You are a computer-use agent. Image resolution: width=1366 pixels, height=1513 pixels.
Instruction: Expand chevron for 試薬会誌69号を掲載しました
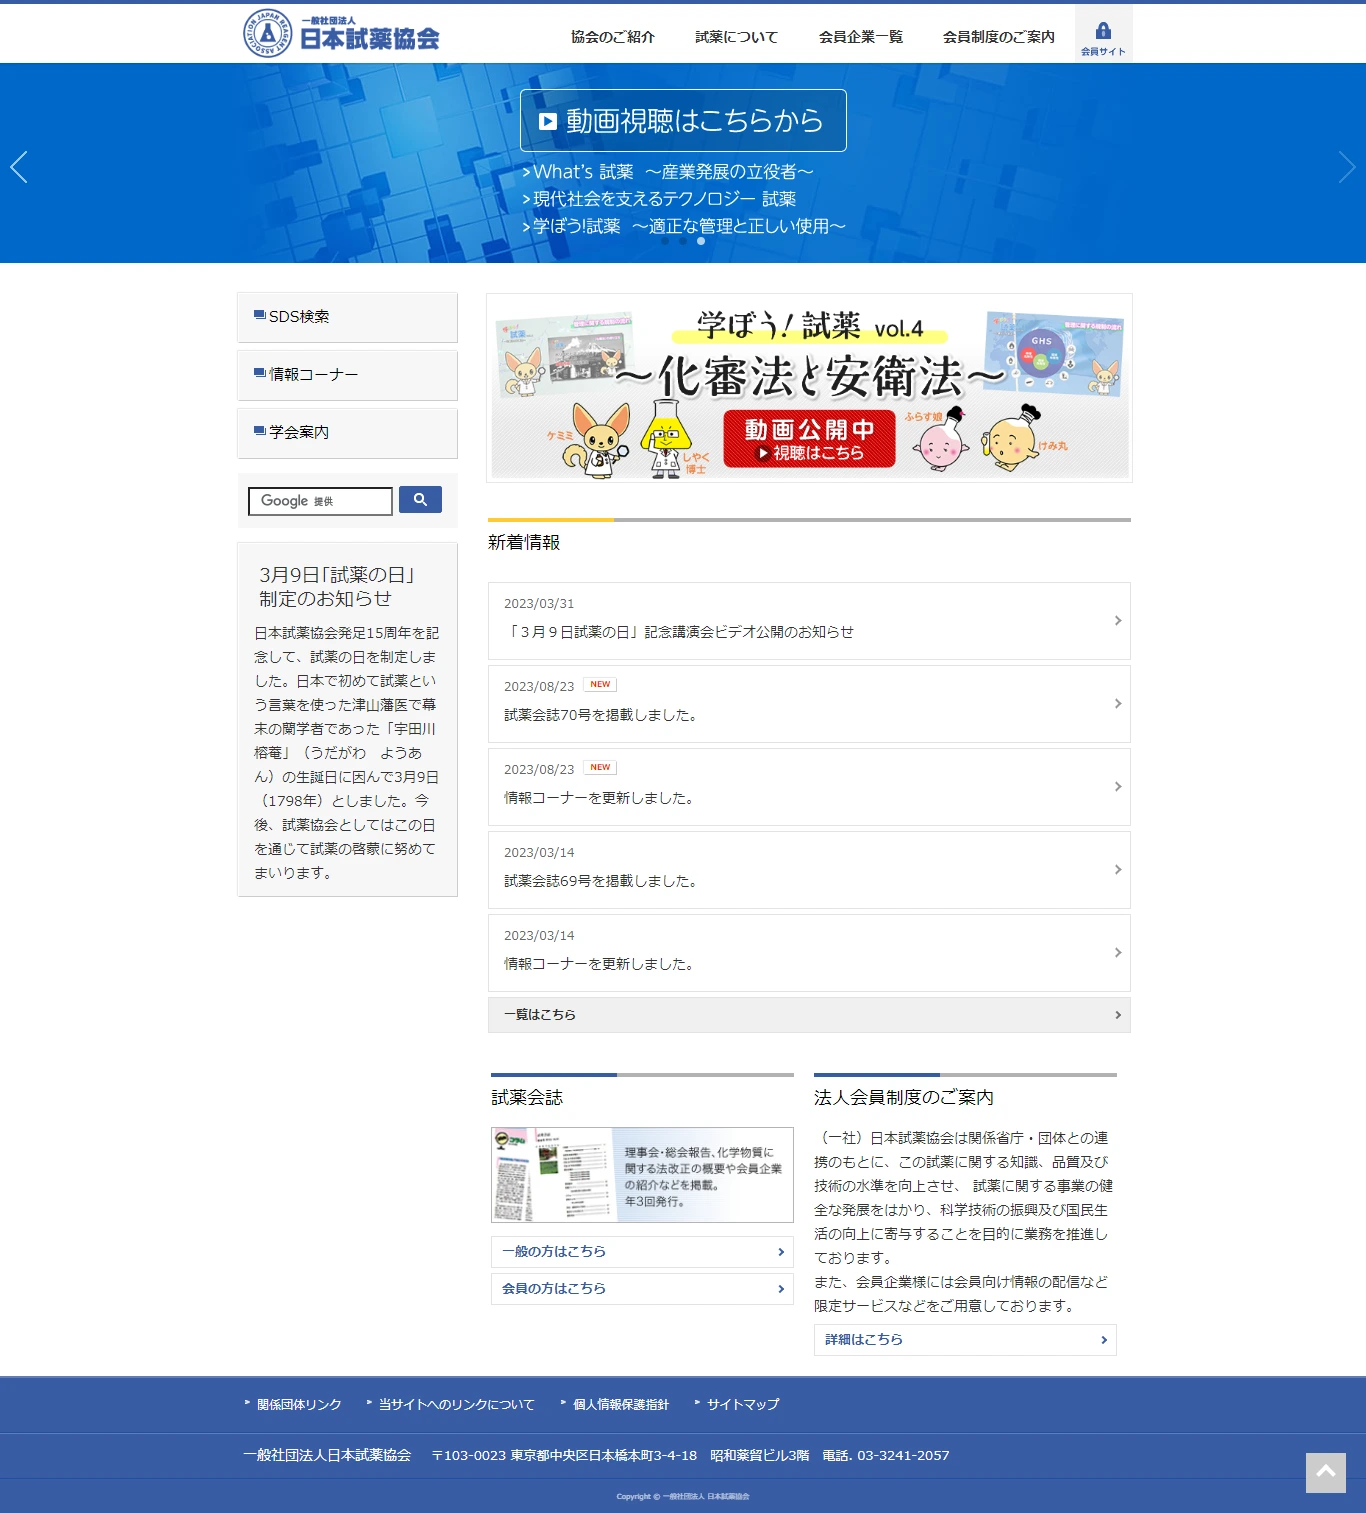tap(1118, 870)
